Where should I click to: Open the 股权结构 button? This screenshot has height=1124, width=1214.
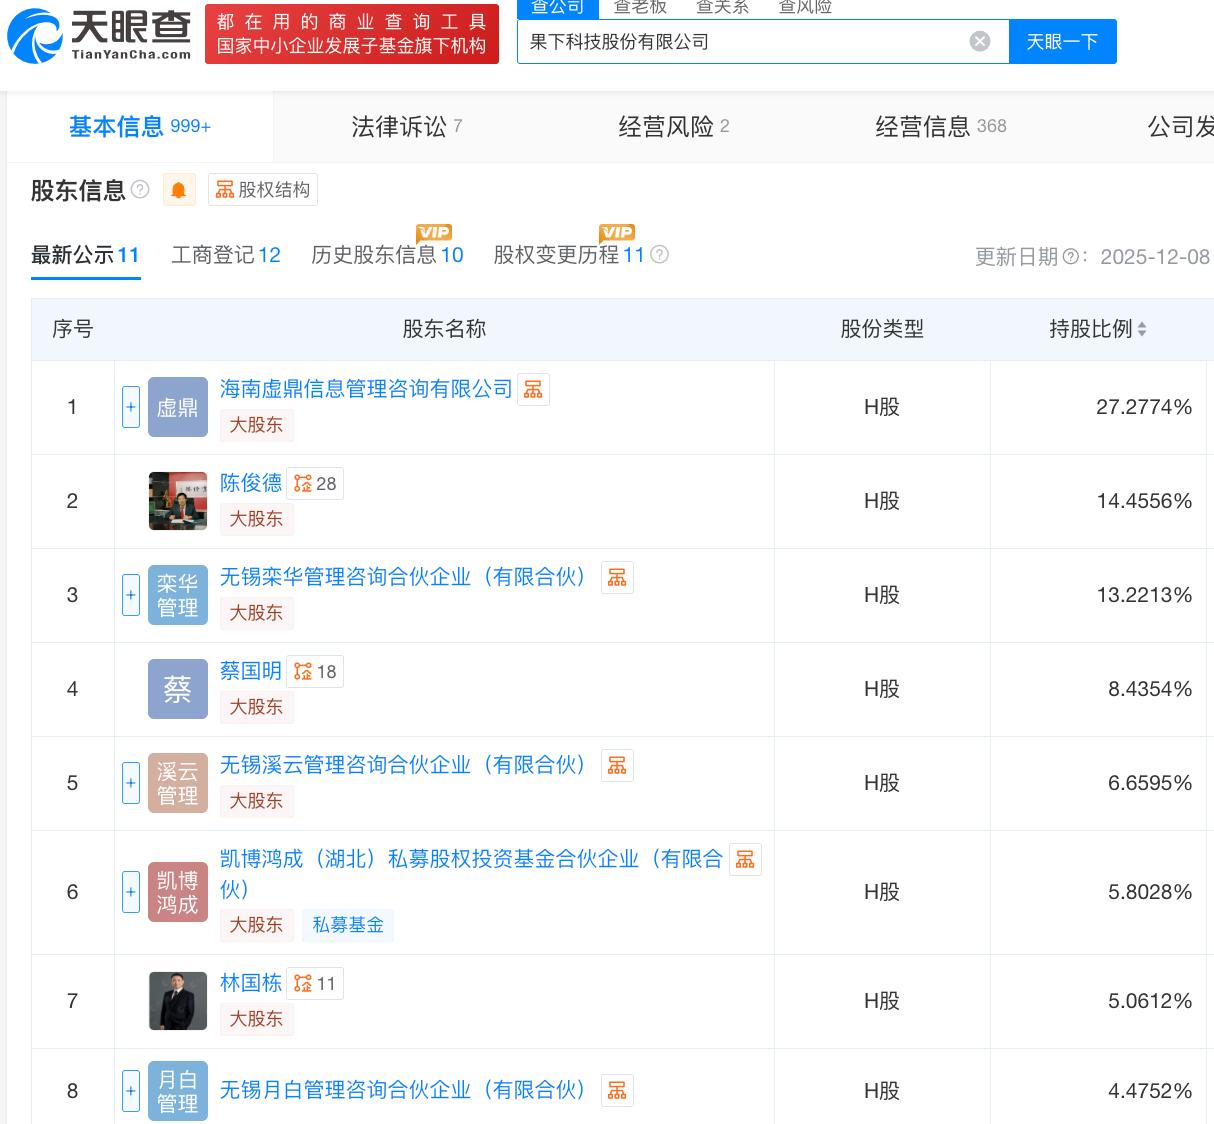click(263, 190)
